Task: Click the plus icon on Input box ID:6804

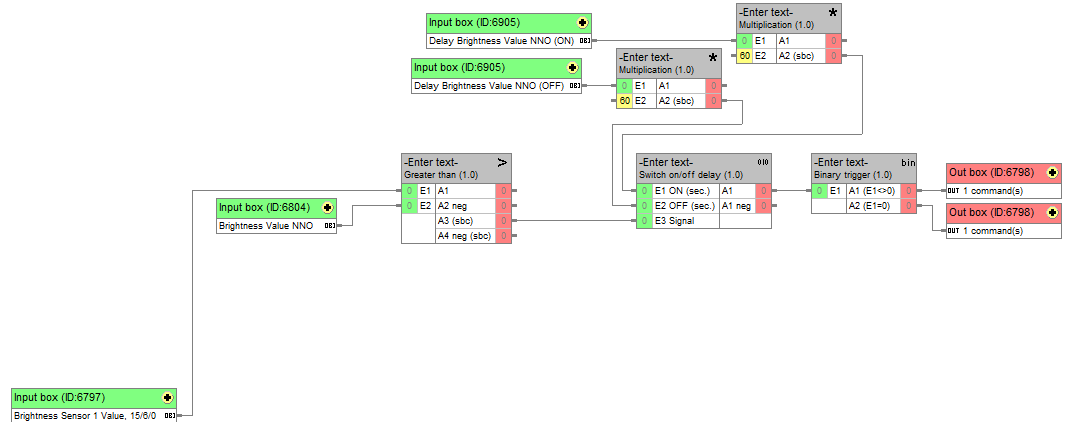Action: pyautogui.click(x=328, y=208)
